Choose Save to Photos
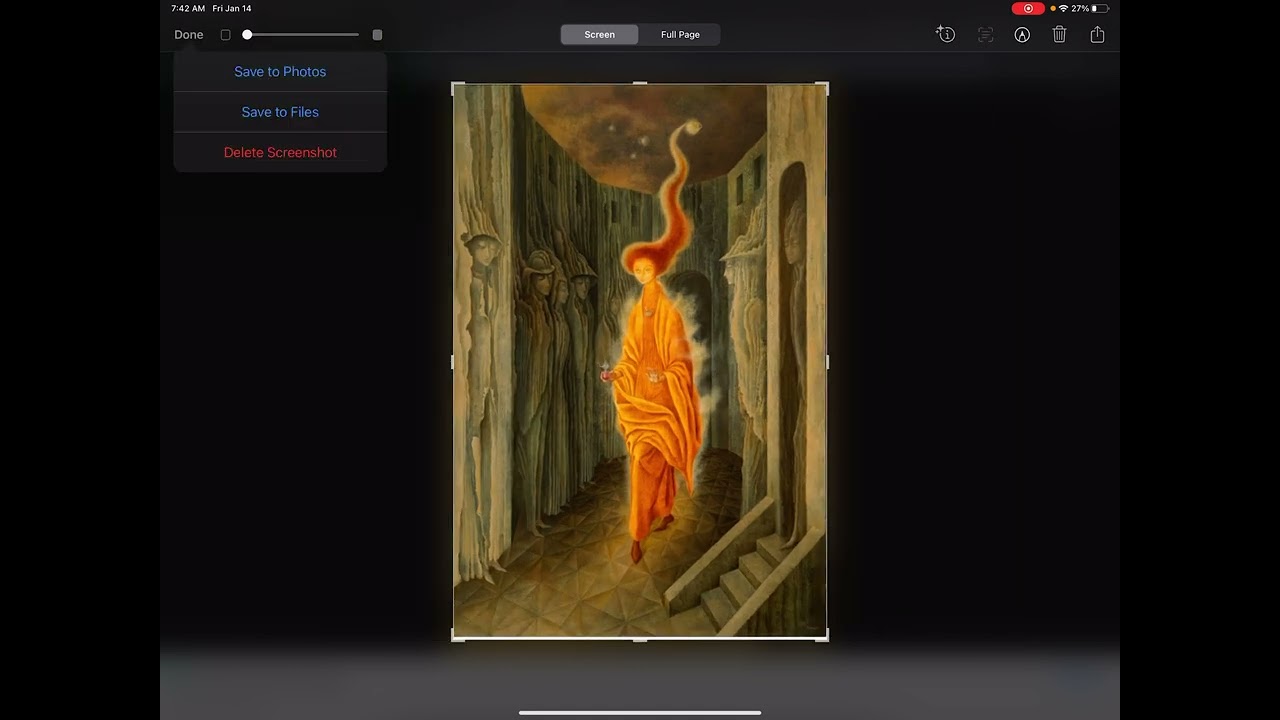 point(280,72)
